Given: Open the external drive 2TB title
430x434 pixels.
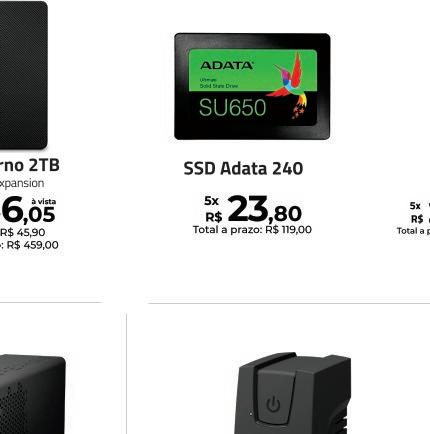Looking at the screenshot, I should [29, 165].
